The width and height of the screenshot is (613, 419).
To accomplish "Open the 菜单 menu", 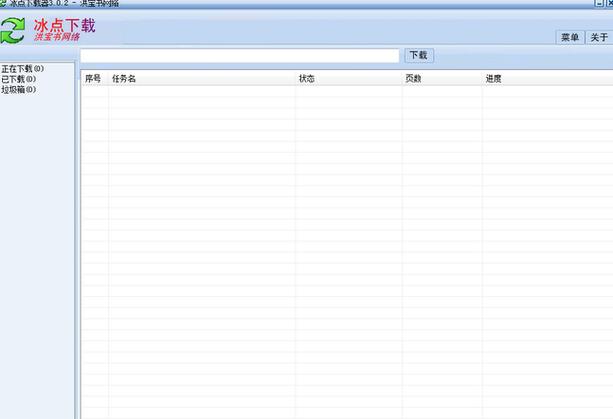I will pos(570,38).
